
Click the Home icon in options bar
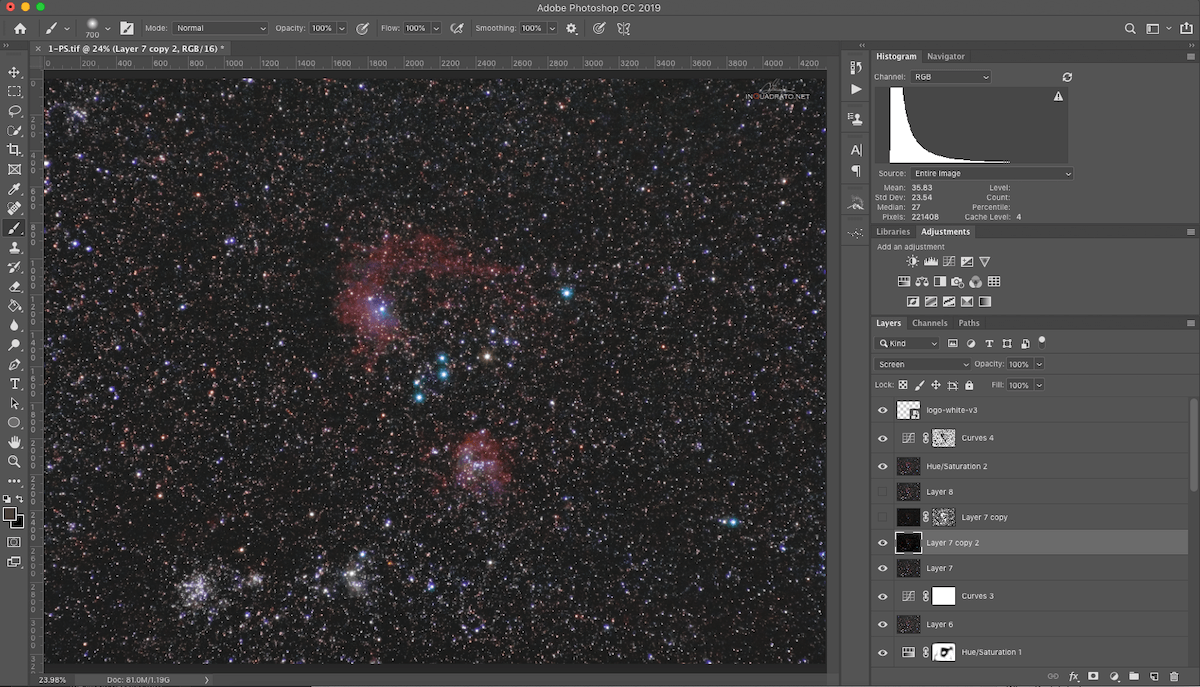[20, 29]
